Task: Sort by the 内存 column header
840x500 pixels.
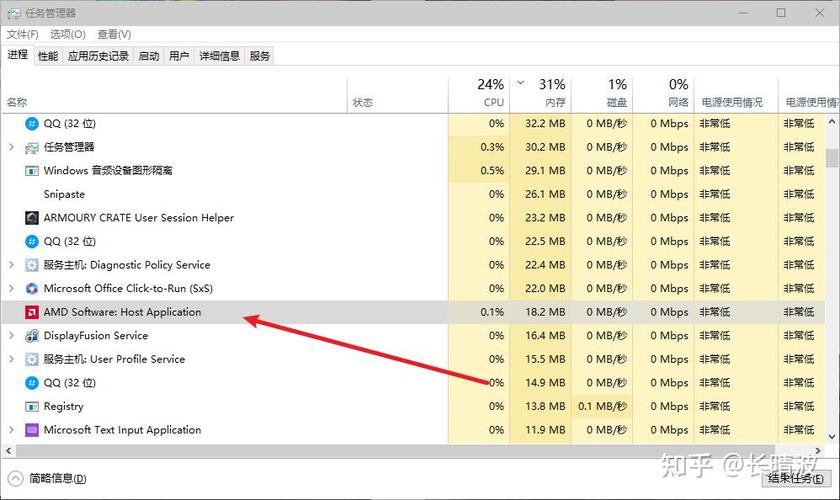Action: click(x=541, y=92)
